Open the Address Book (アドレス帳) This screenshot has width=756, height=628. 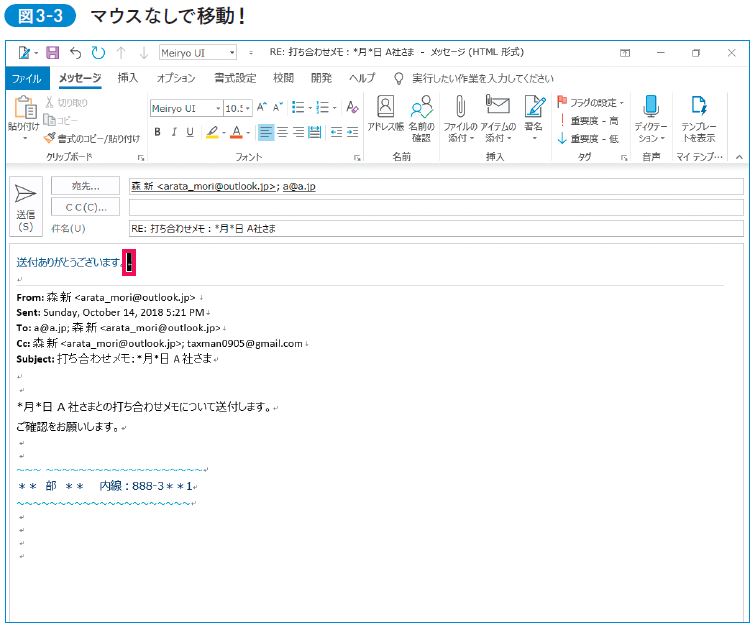tap(385, 113)
